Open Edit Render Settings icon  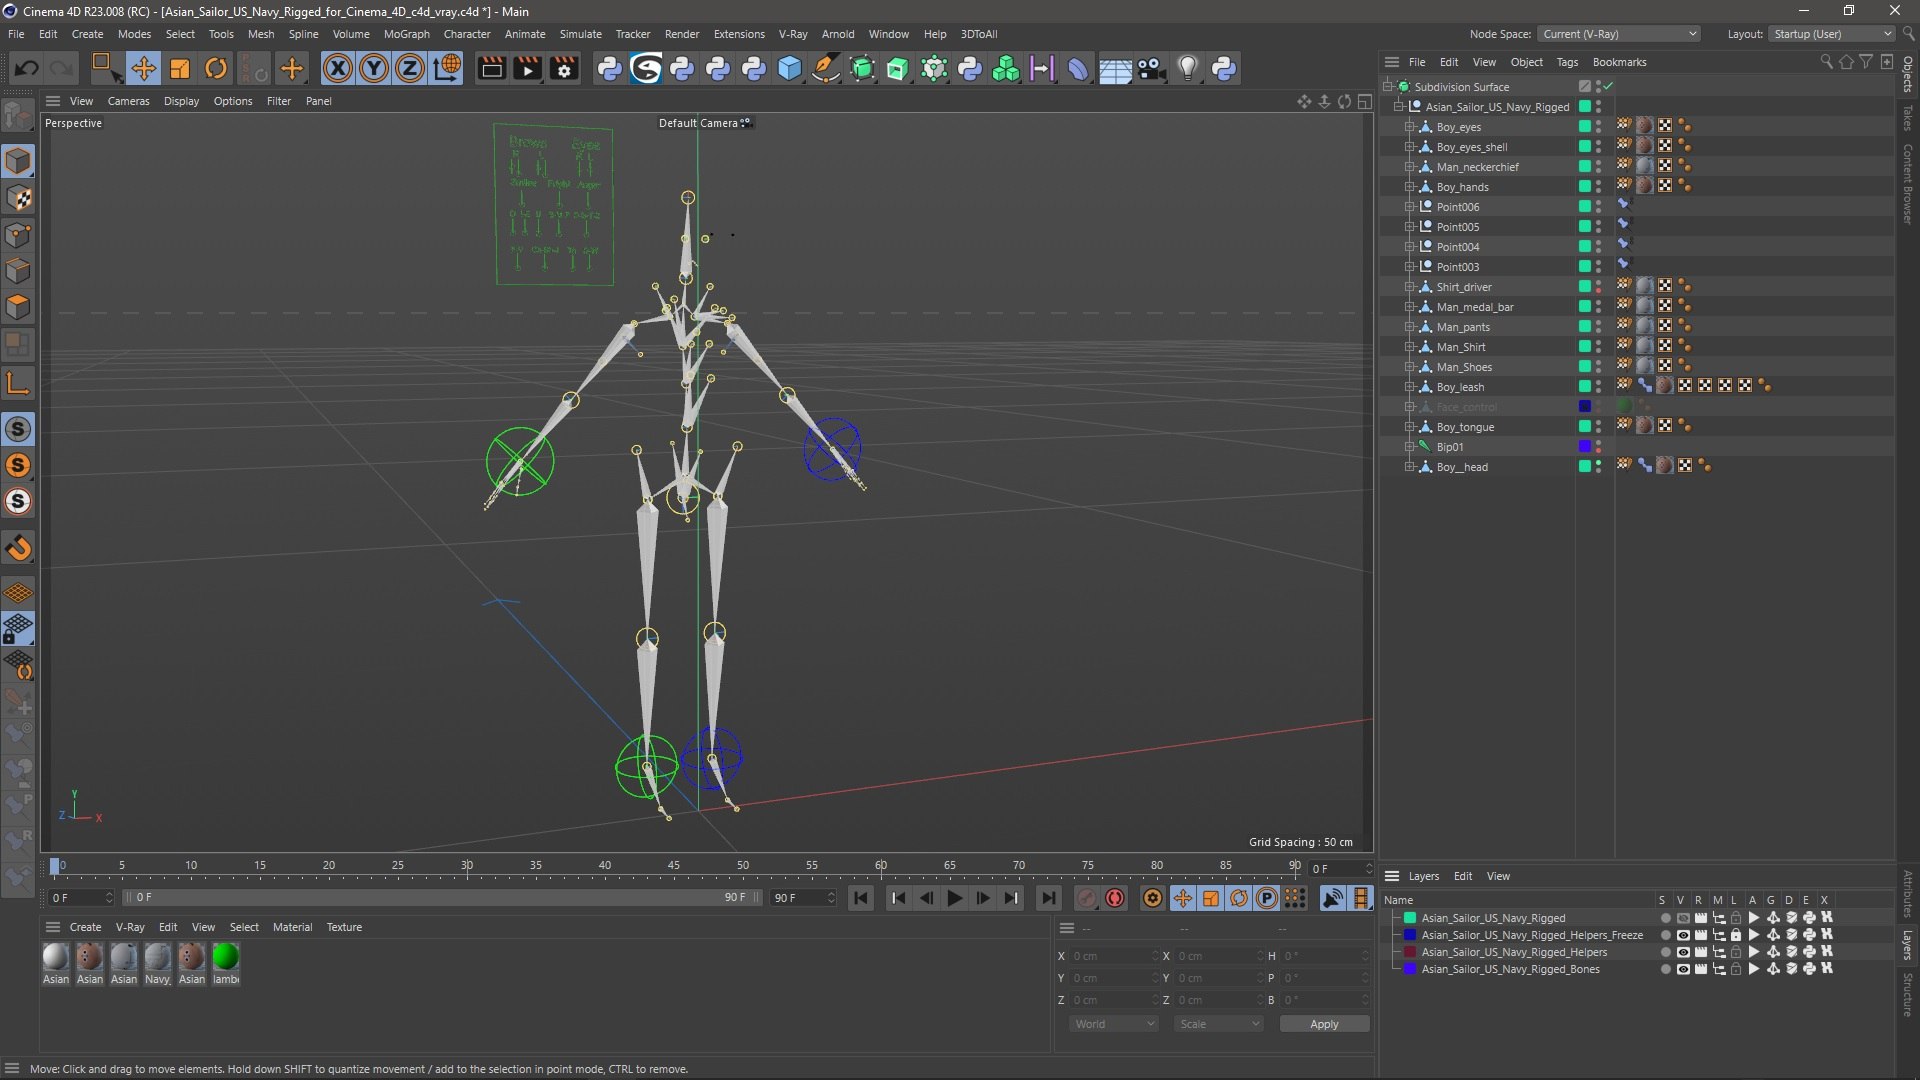click(x=565, y=68)
